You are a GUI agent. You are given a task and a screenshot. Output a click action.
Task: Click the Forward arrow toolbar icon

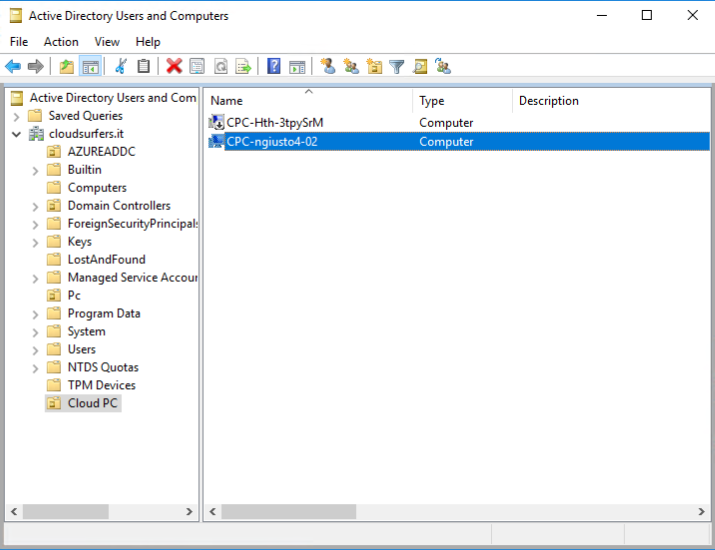point(36,67)
